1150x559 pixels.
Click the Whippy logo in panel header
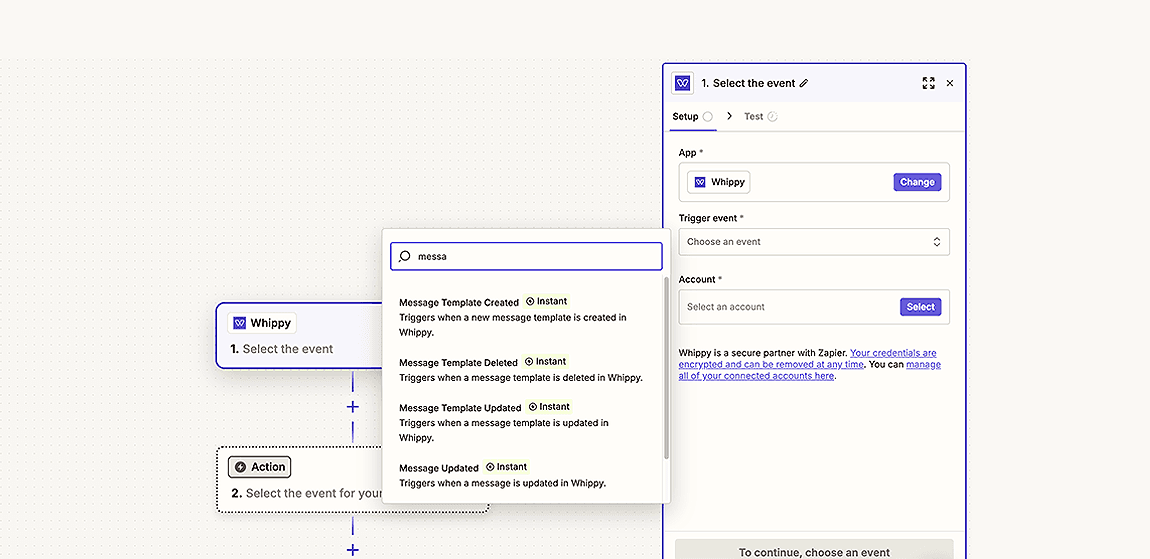(683, 83)
